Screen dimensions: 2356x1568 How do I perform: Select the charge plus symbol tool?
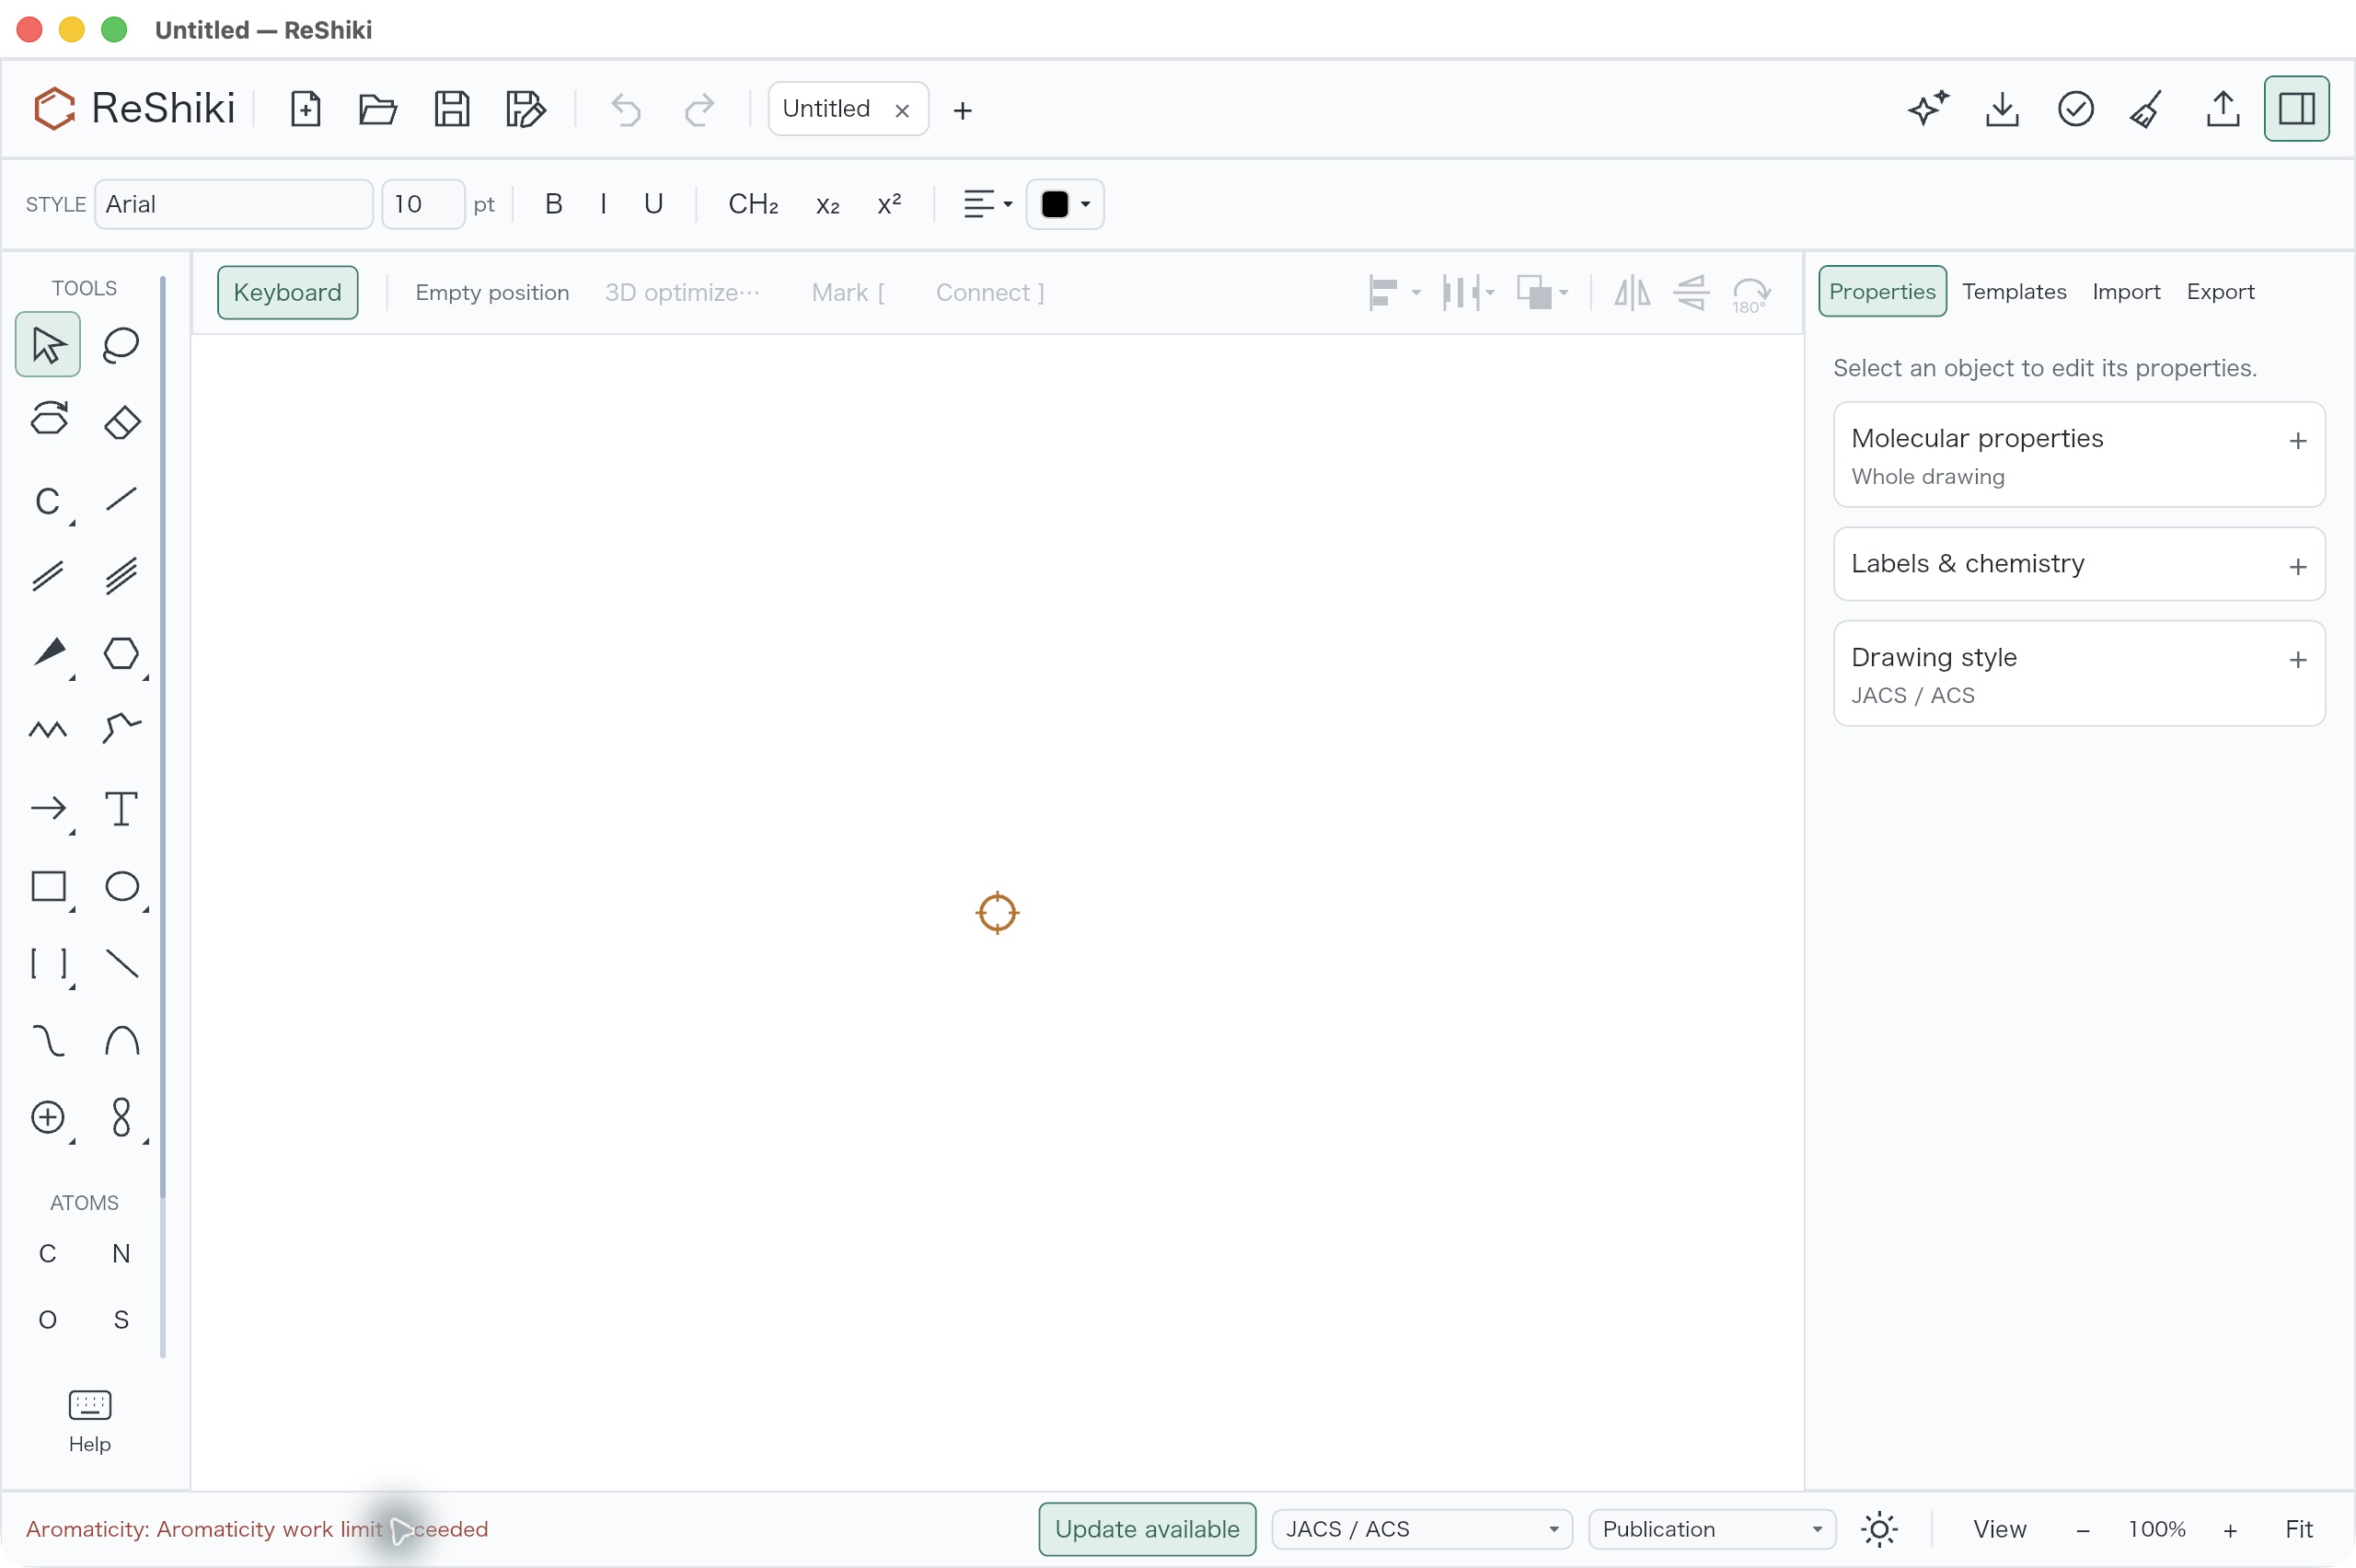click(48, 1117)
